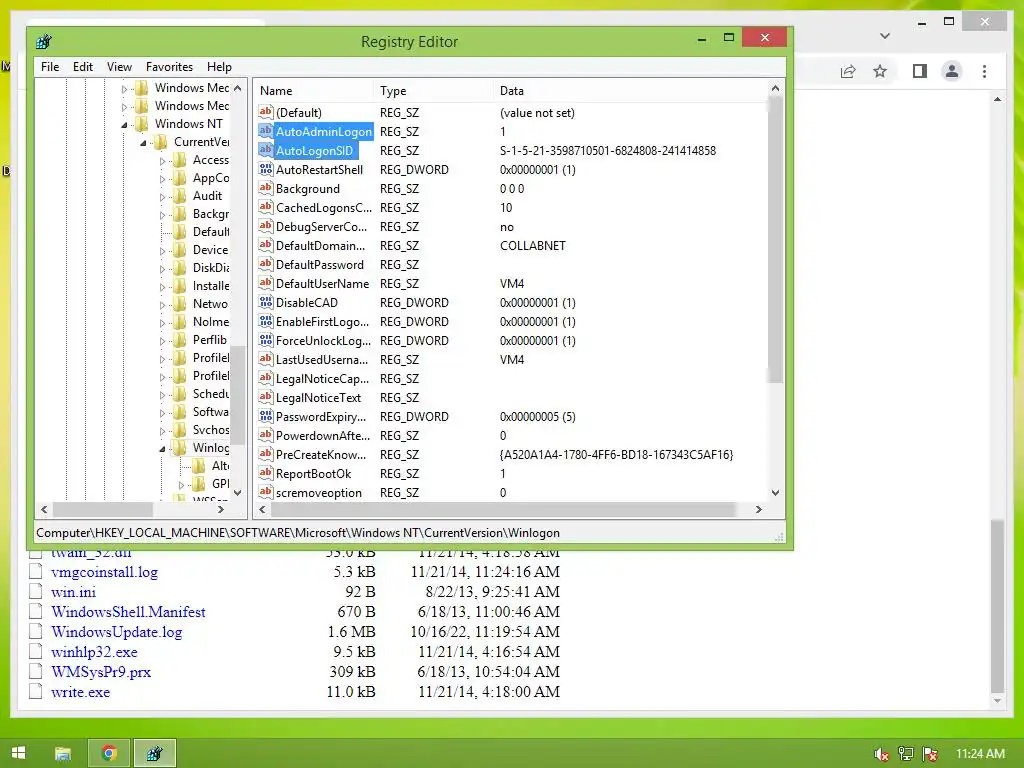Select the Background value icon
1024x768 pixels.
coord(265,188)
